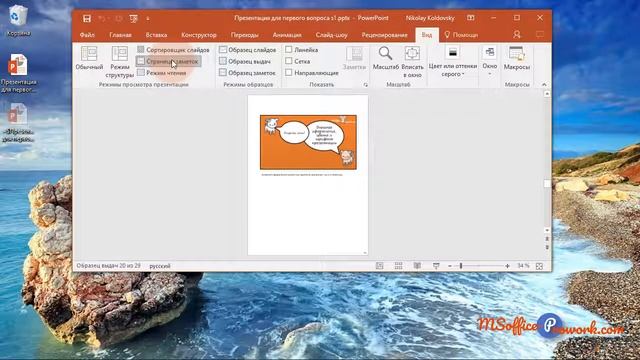Switch to the Рецензирование tab
This screenshot has height=360, width=640.
tap(384, 35)
